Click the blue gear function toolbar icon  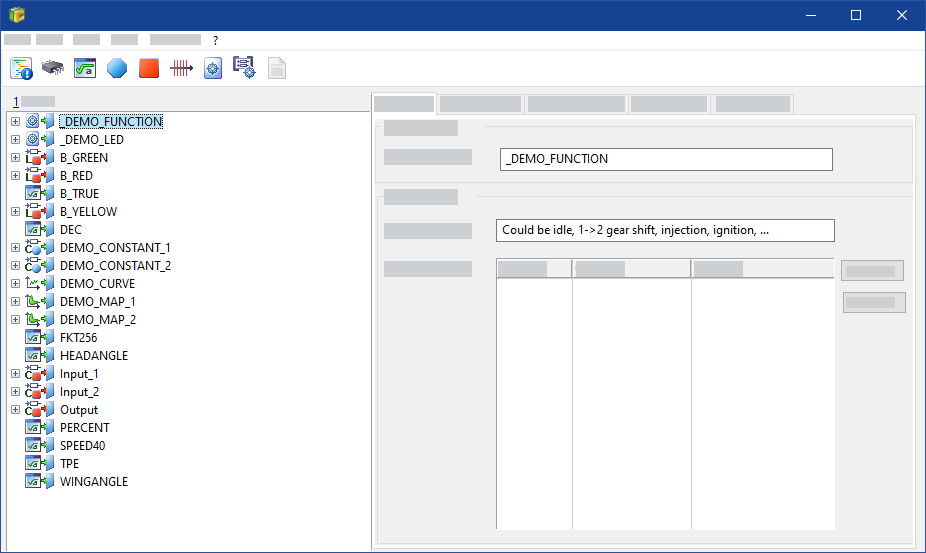click(x=212, y=68)
